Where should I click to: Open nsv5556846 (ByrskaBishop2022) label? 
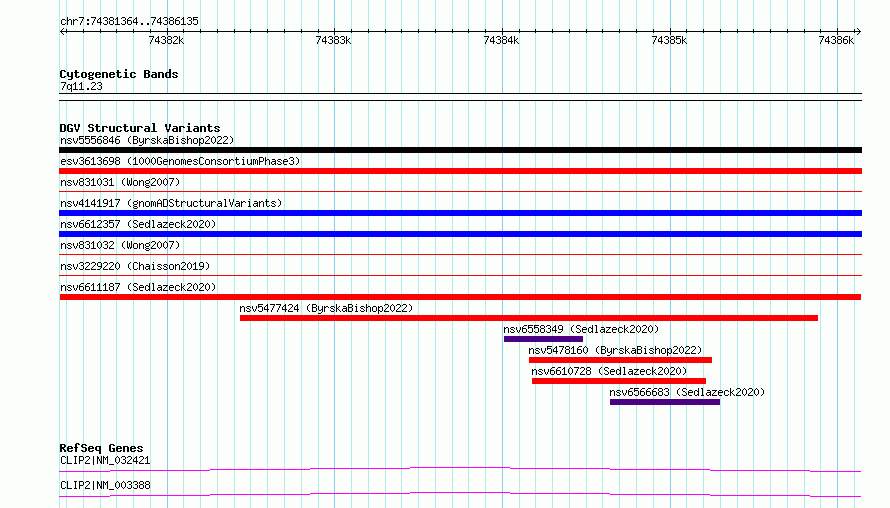(x=147, y=140)
